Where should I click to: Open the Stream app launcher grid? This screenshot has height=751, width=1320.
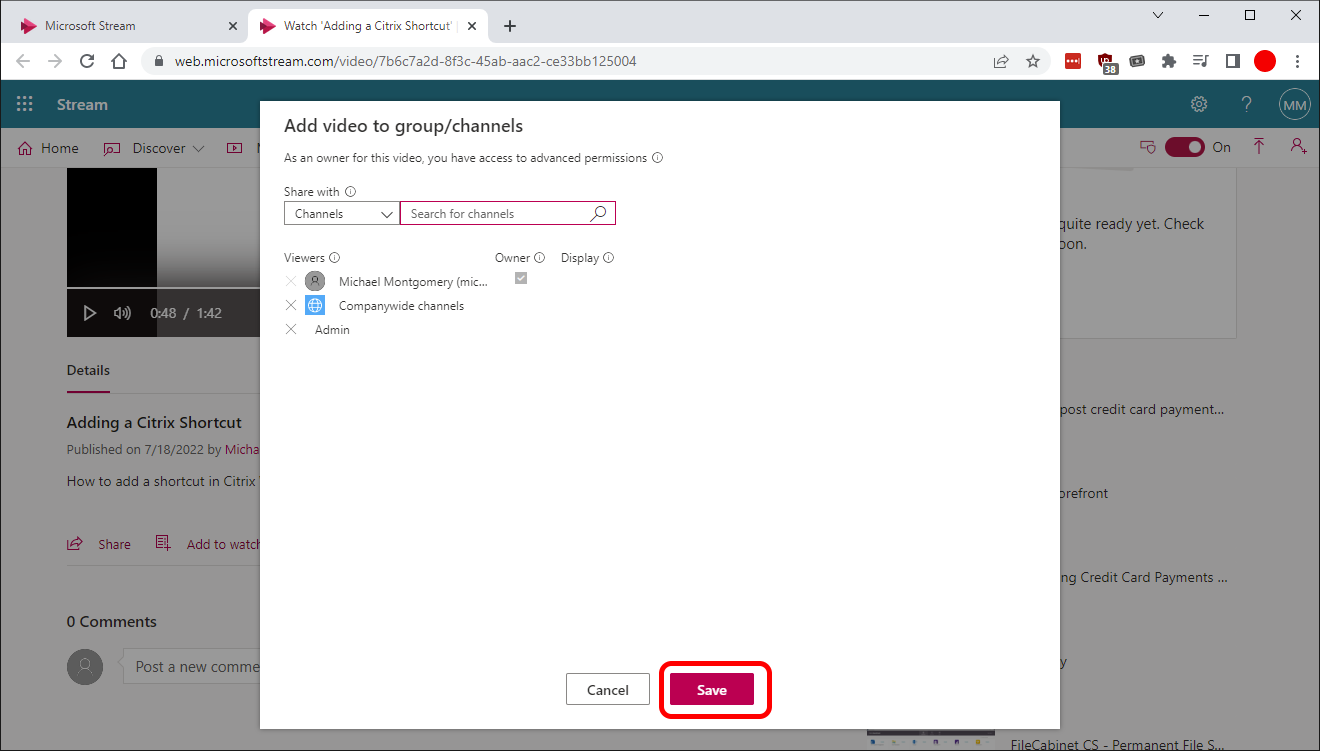pyautogui.click(x=25, y=104)
